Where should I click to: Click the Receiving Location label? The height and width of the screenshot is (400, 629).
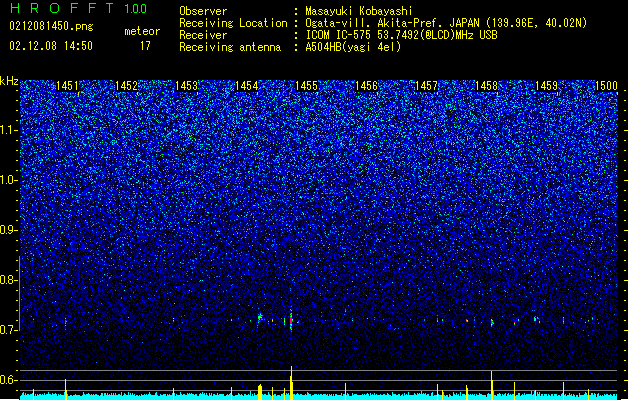click(233, 23)
